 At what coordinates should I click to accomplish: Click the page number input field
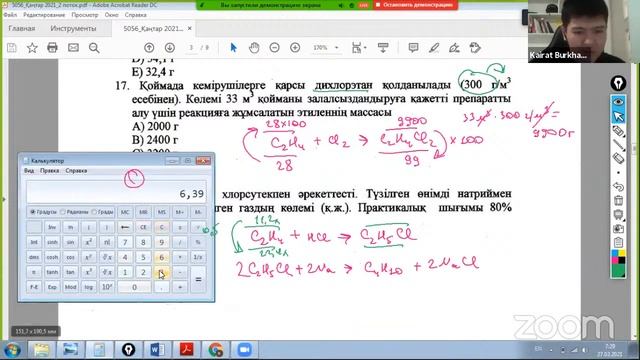pos(191,48)
